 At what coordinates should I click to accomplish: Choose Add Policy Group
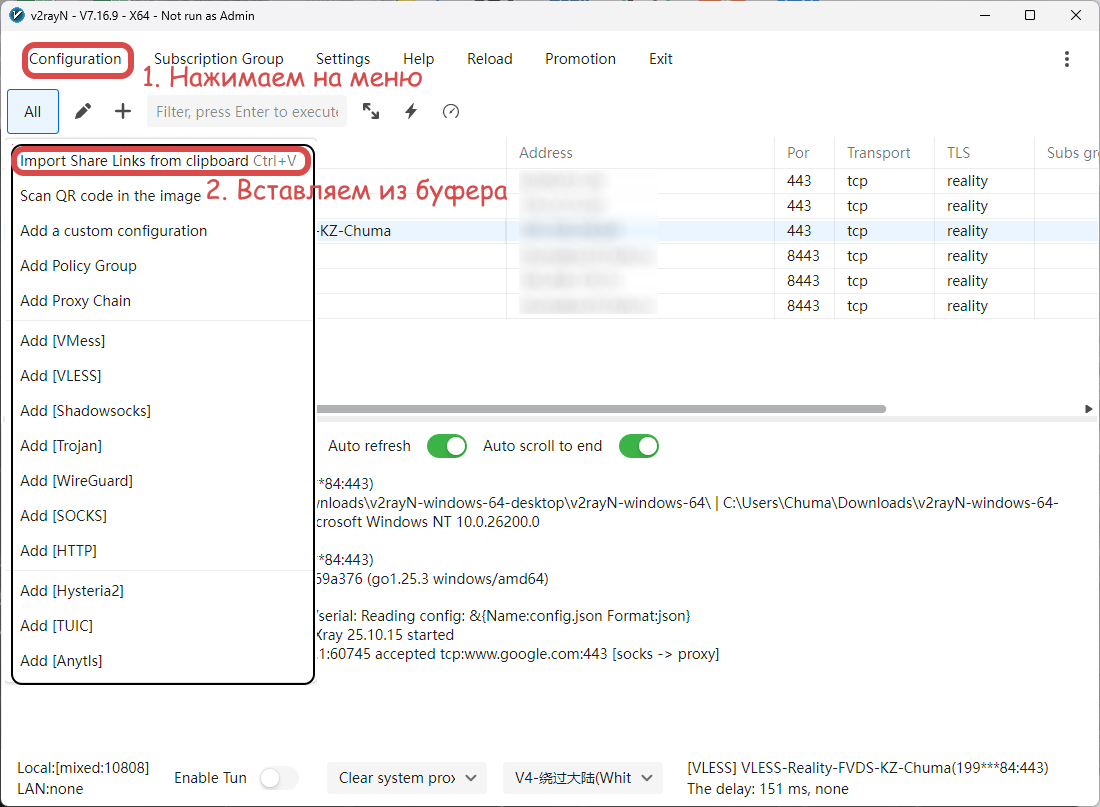[x=162, y=266]
